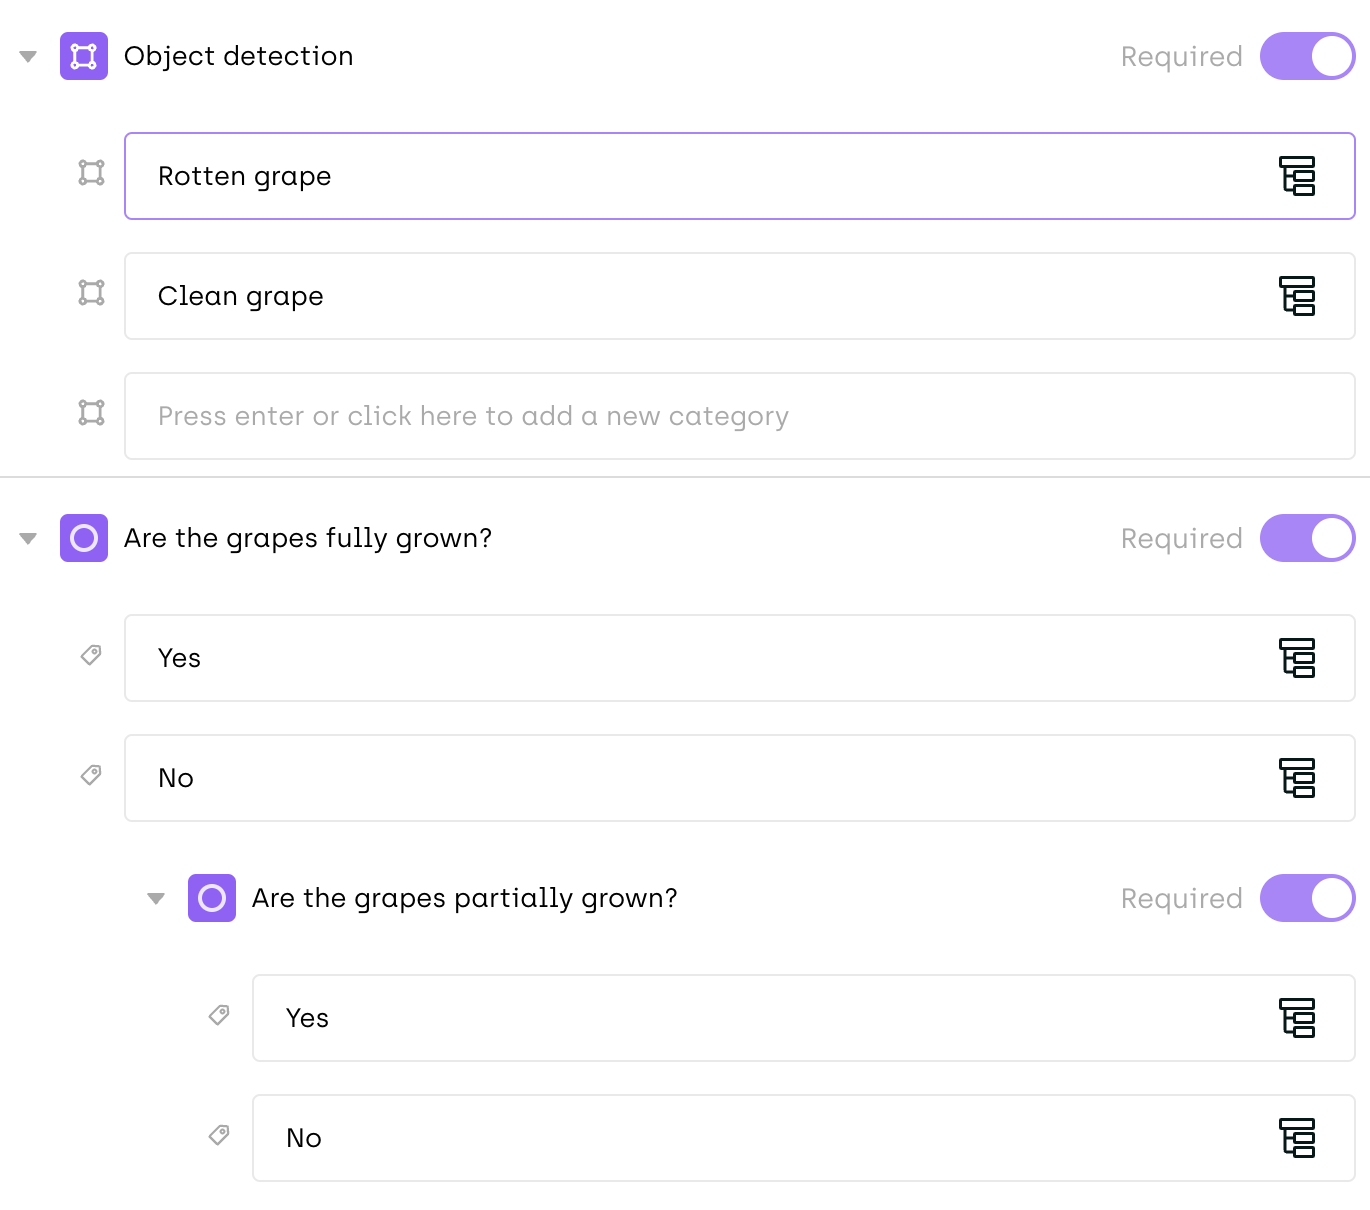Screen dimensions: 1370x1210
Task: Click the radio icon beside 'Are the grapes partially grown?'
Action: (212, 898)
